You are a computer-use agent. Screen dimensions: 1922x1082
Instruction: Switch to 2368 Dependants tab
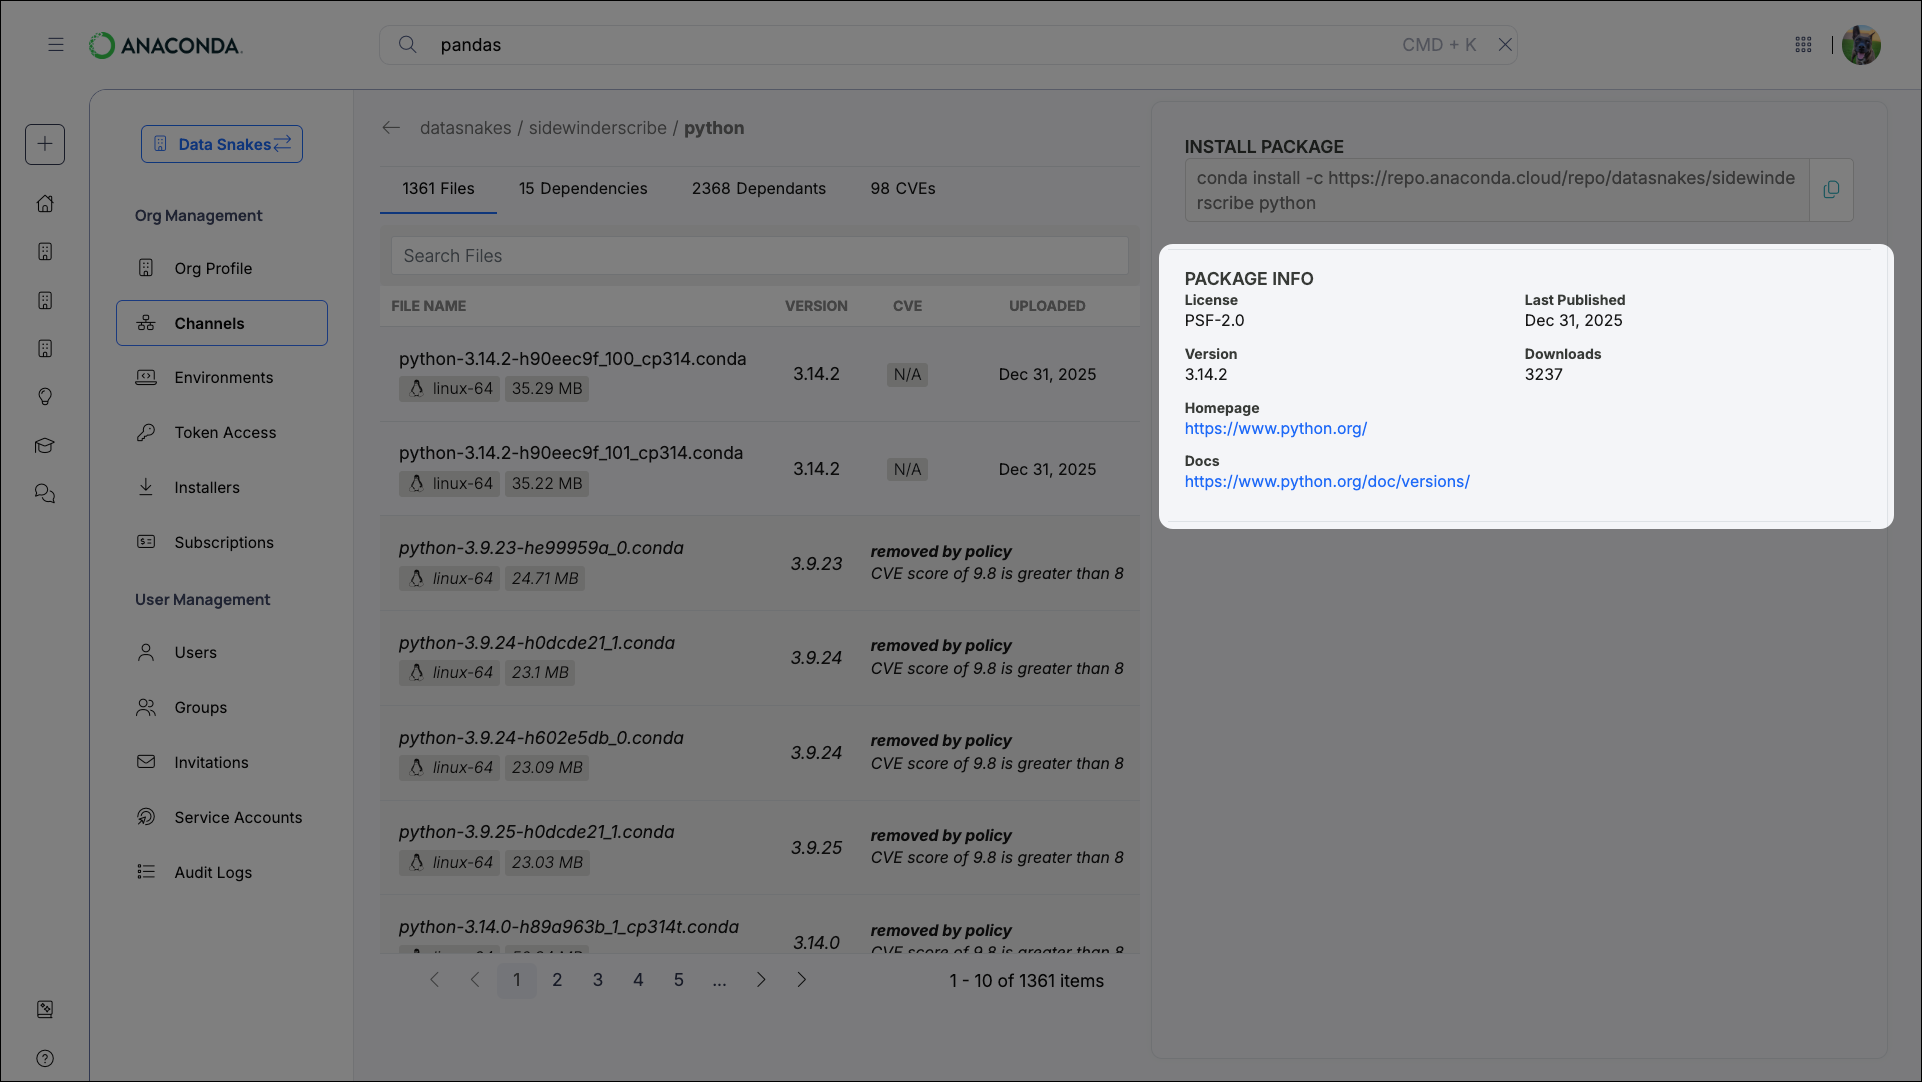coord(759,189)
